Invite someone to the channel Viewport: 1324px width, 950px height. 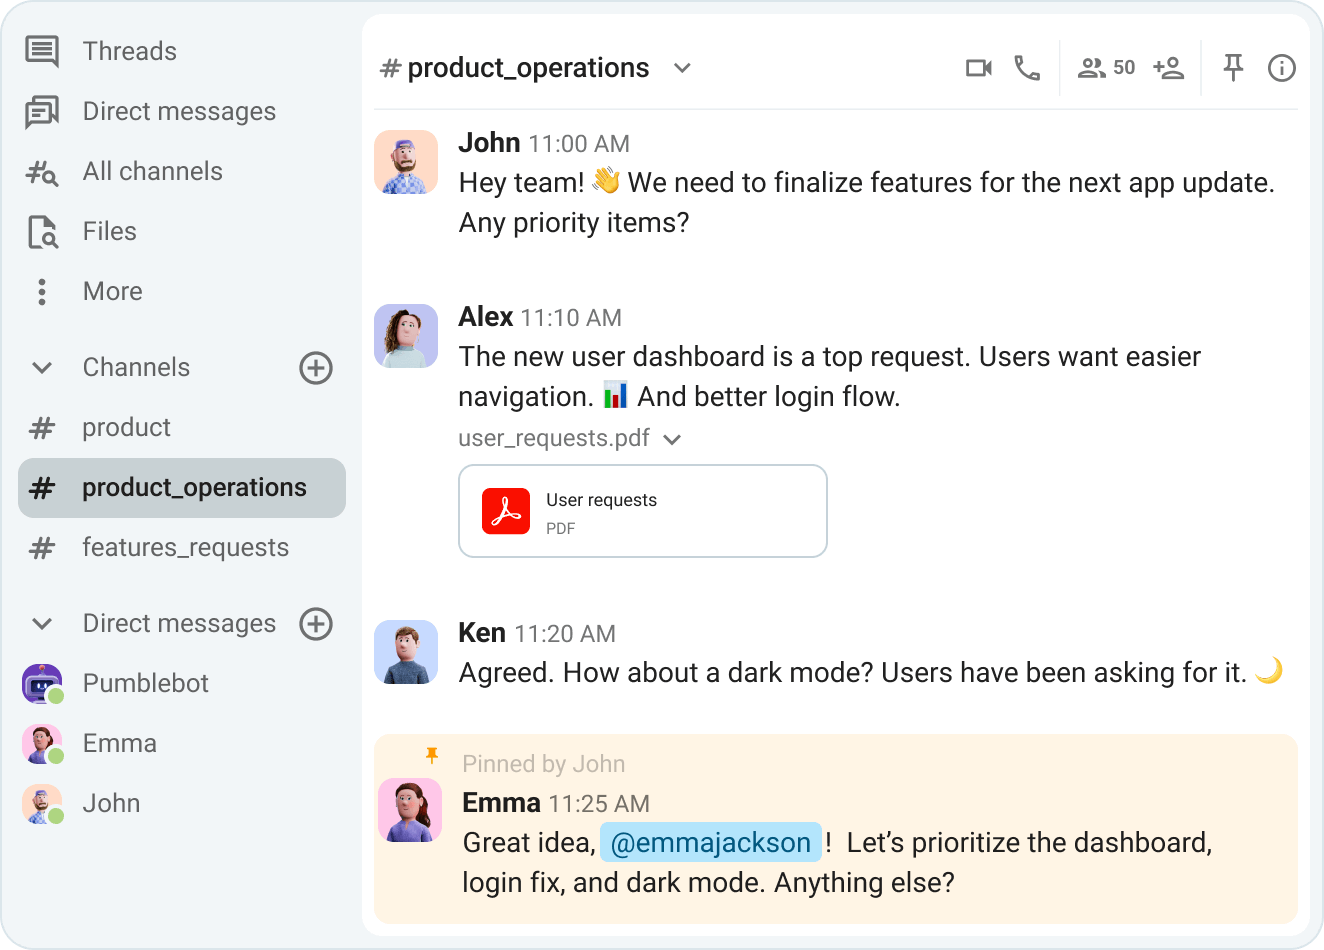click(1168, 68)
